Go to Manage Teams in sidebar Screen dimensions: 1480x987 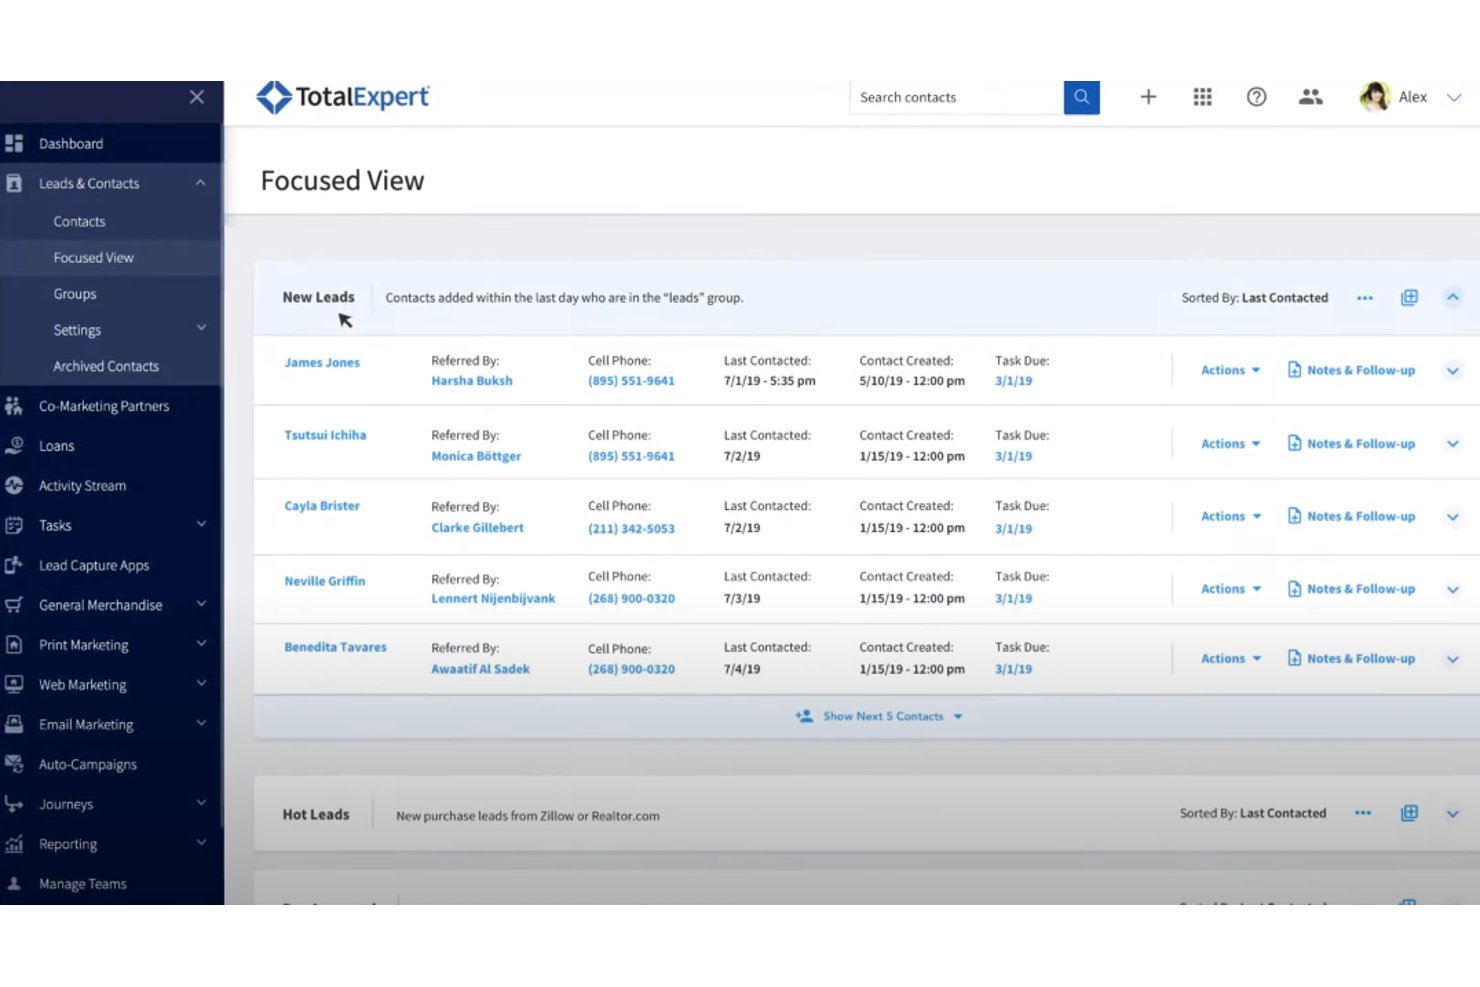pyautogui.click(x=83, y=884)
